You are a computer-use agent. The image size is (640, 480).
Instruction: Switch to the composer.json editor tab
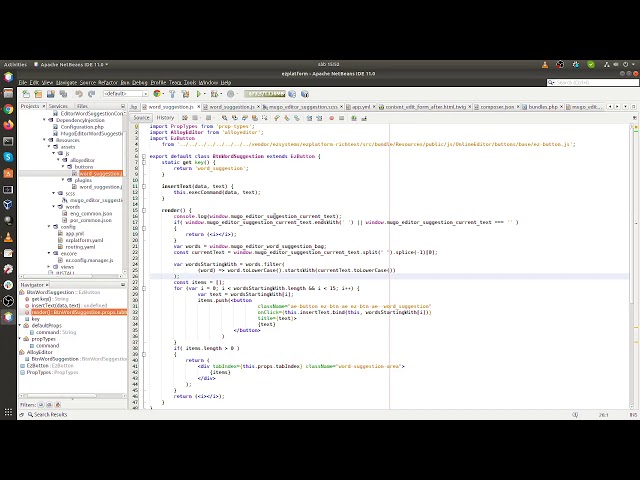pyautogui.click(x=497, y=107)
